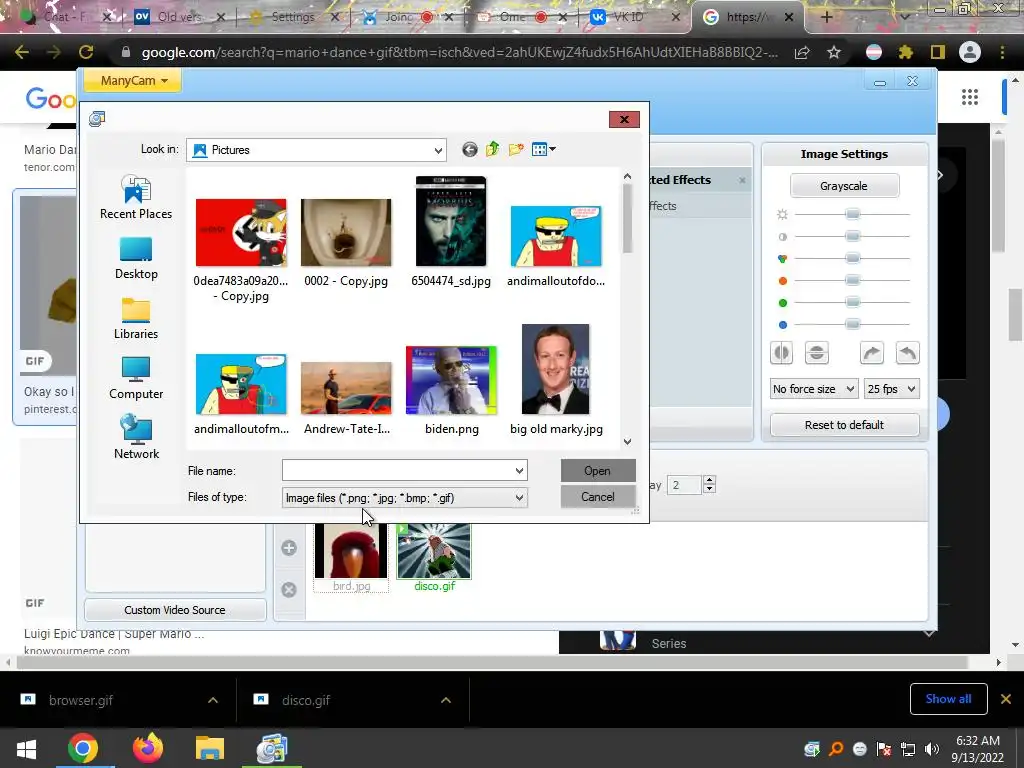The image size is (1024, 768).
Task: Expand the File name dropdown
Action: tap(519, 470)
